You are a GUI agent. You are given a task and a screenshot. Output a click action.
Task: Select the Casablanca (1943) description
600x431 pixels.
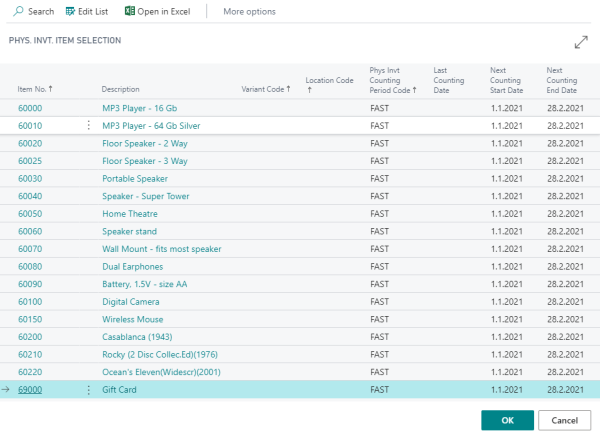[136, 337]
